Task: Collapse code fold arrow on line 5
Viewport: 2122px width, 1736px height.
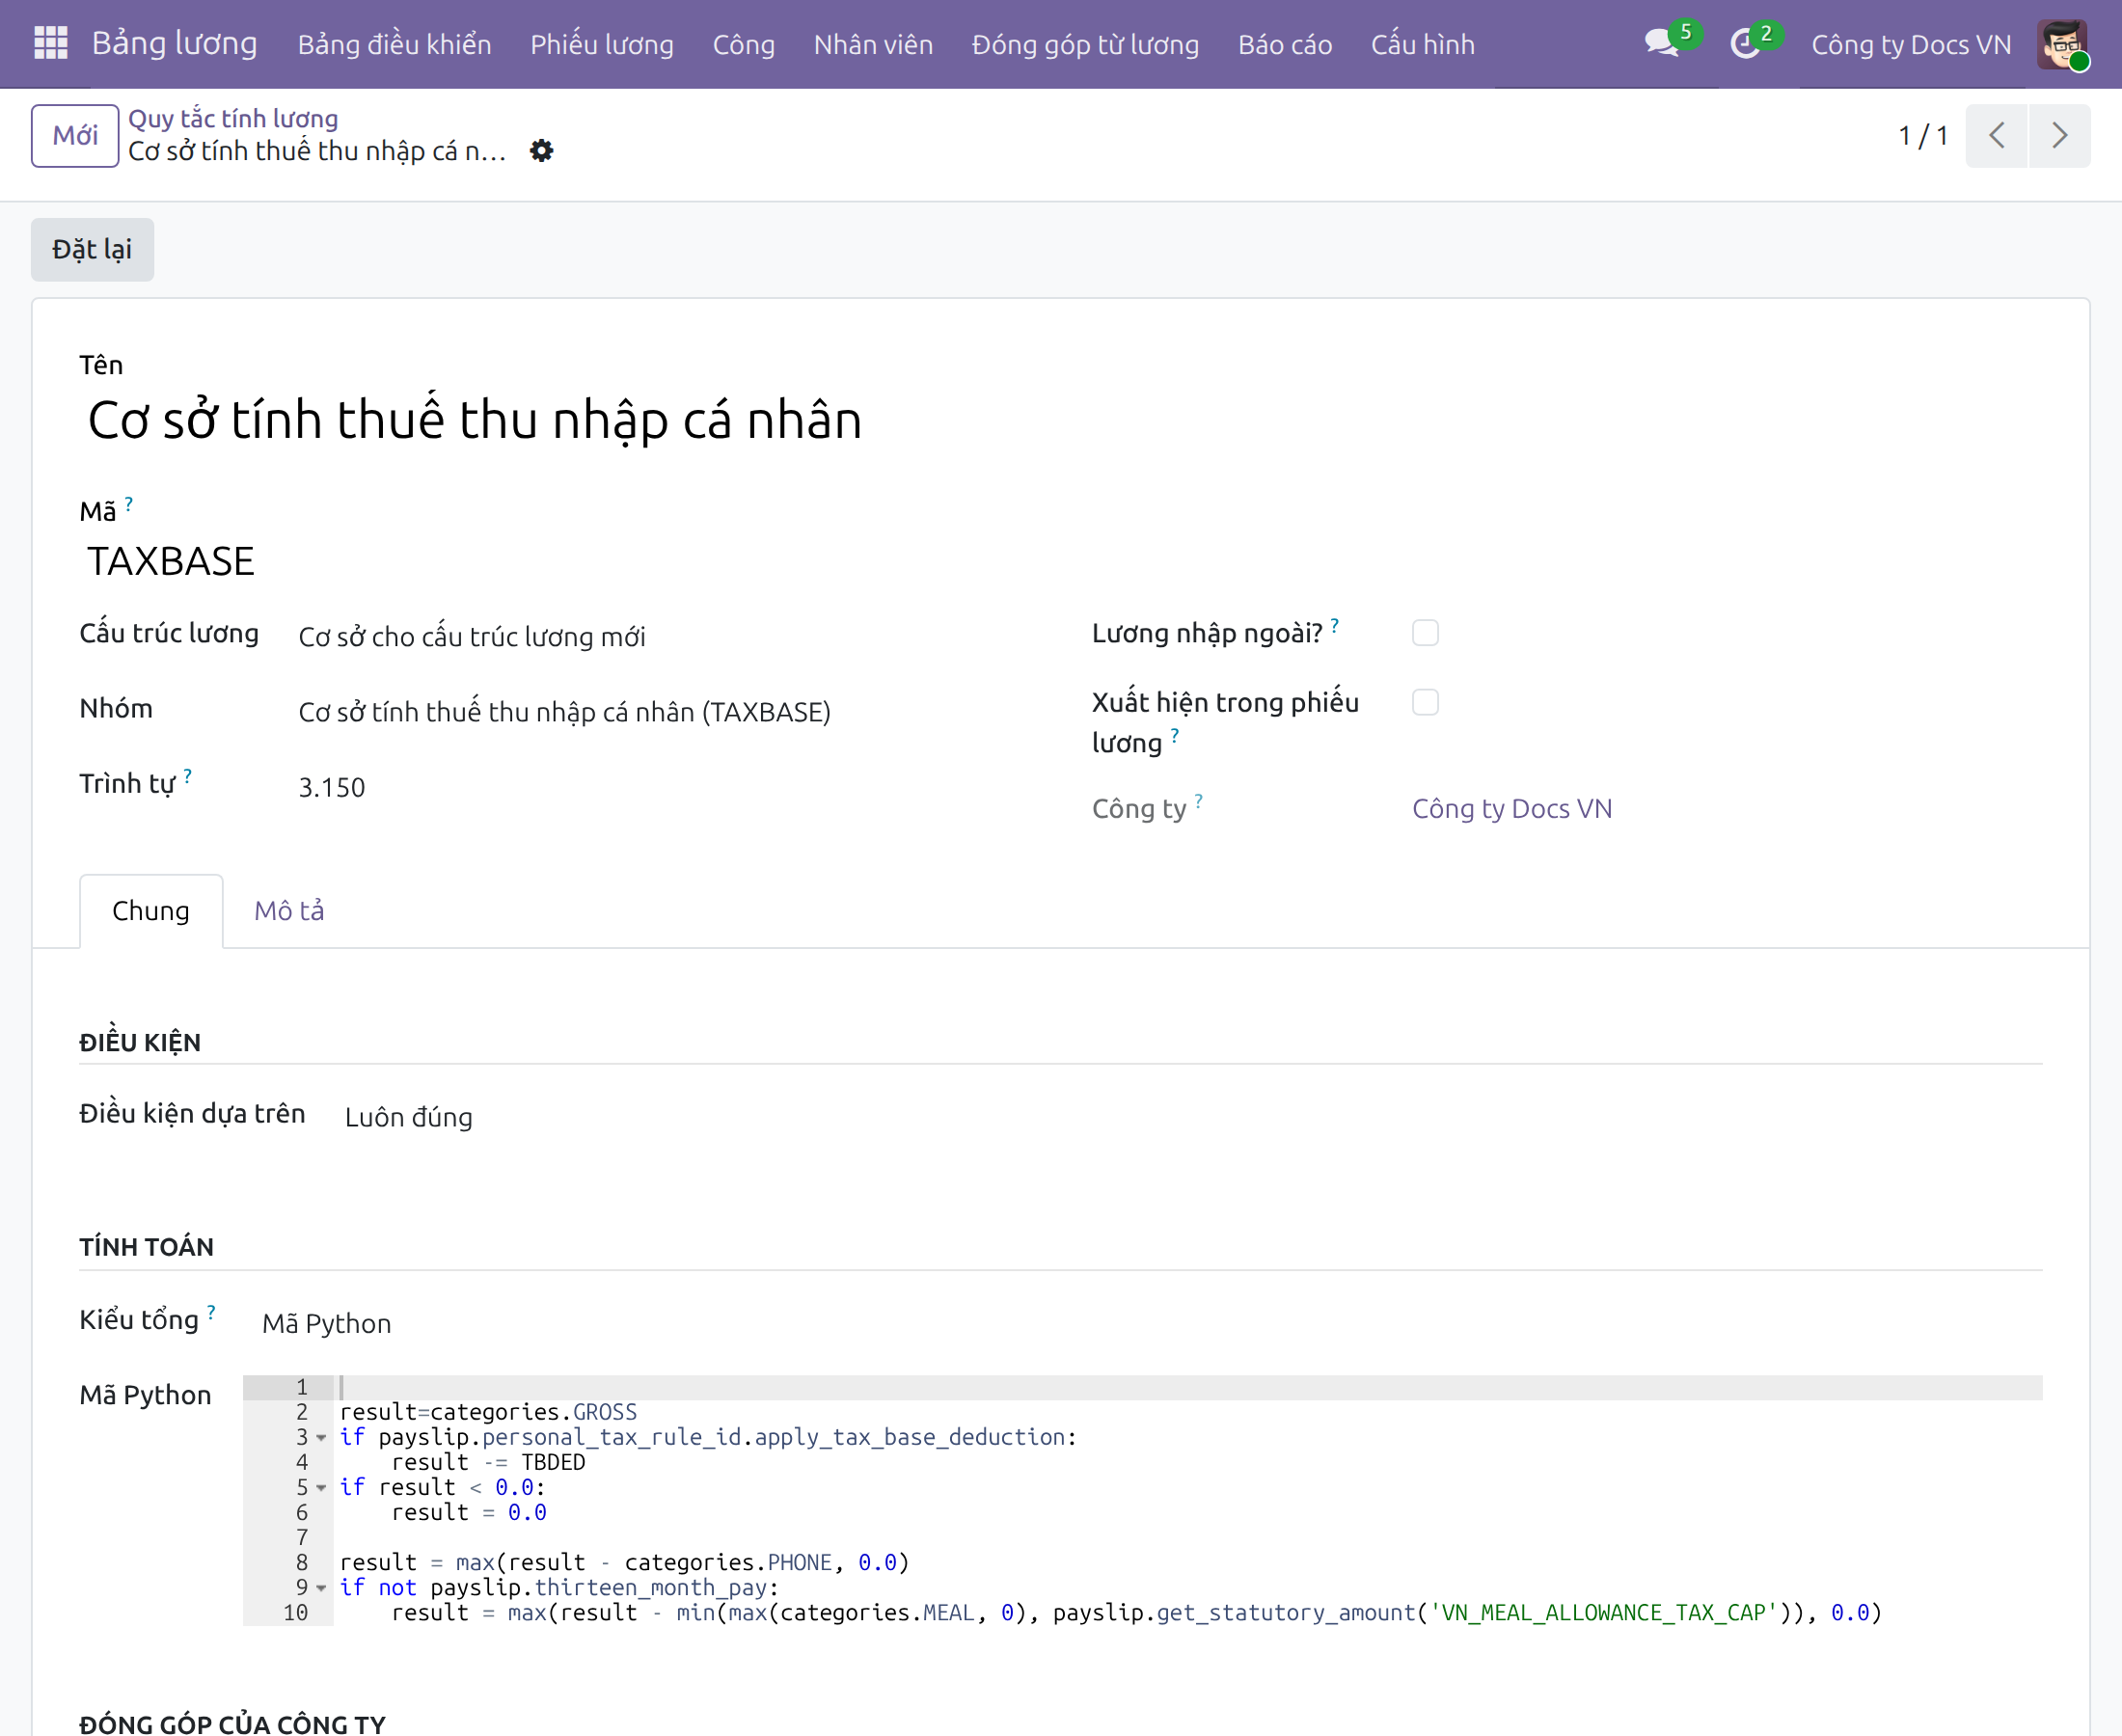Action: tap(321, 1487)
